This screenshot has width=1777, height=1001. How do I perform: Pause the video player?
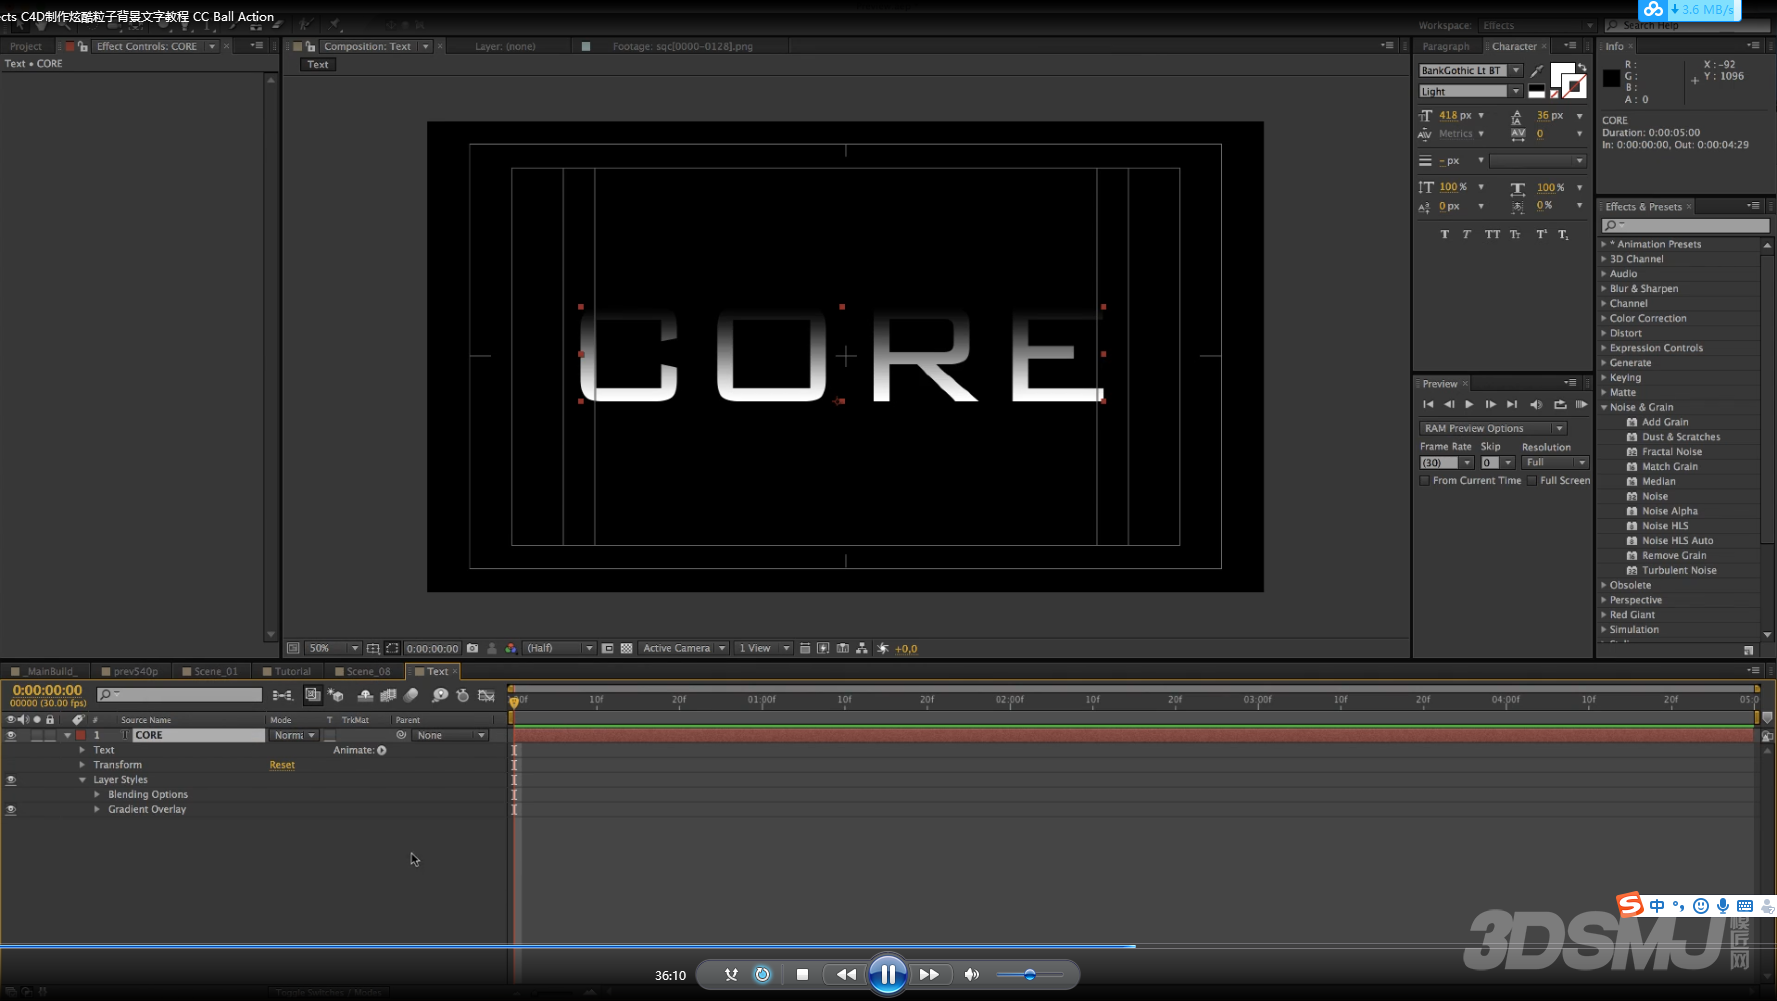pos(888,974)
